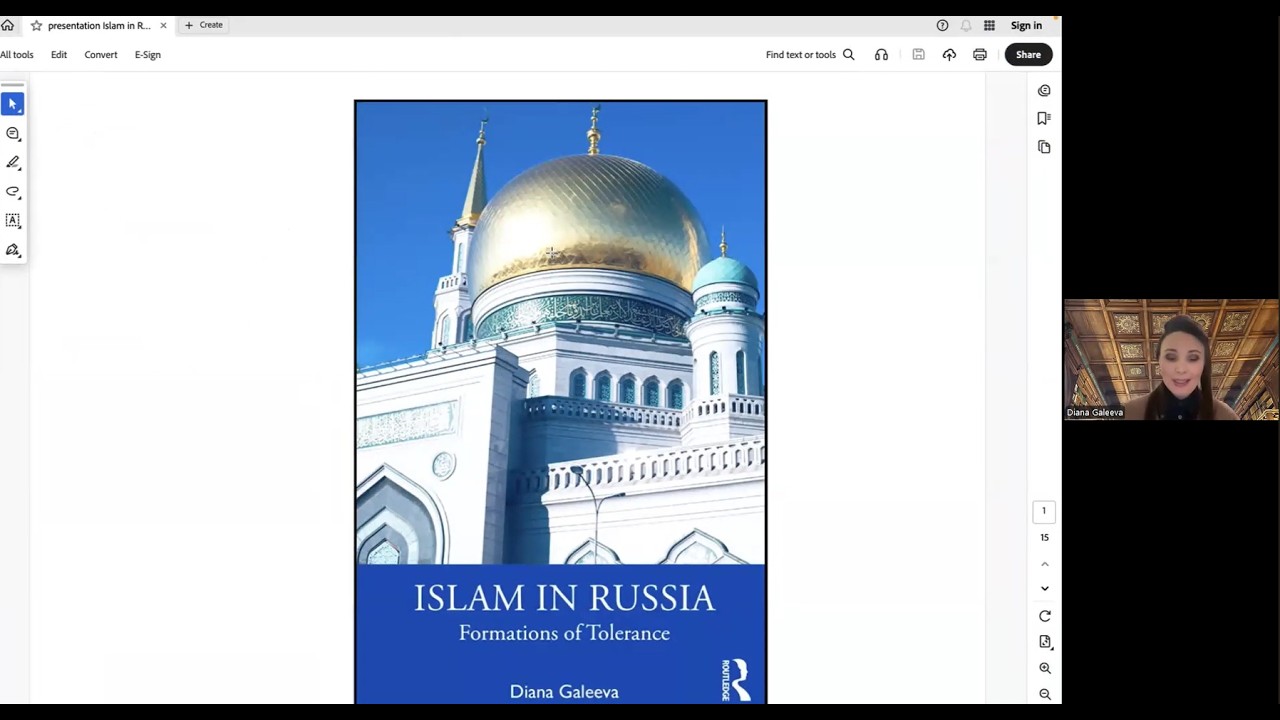Open the AI Assistant panel icon
This screenshot has width=1280, height=720.
1044,90
